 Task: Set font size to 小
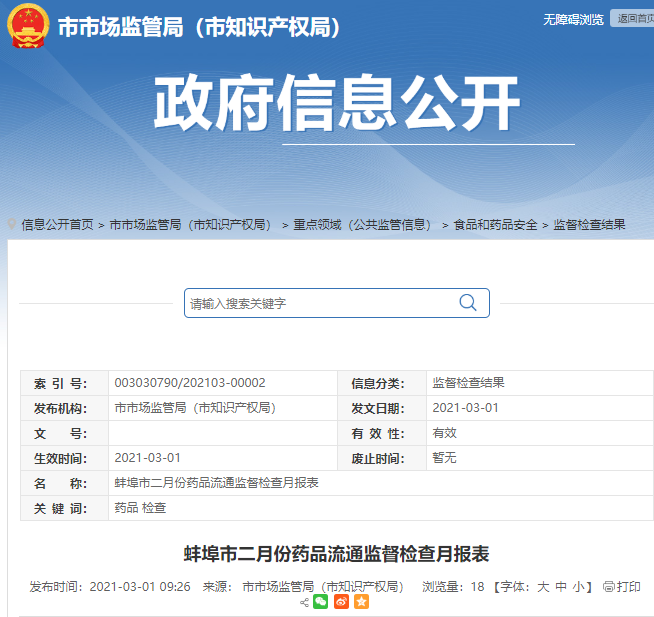578,587
